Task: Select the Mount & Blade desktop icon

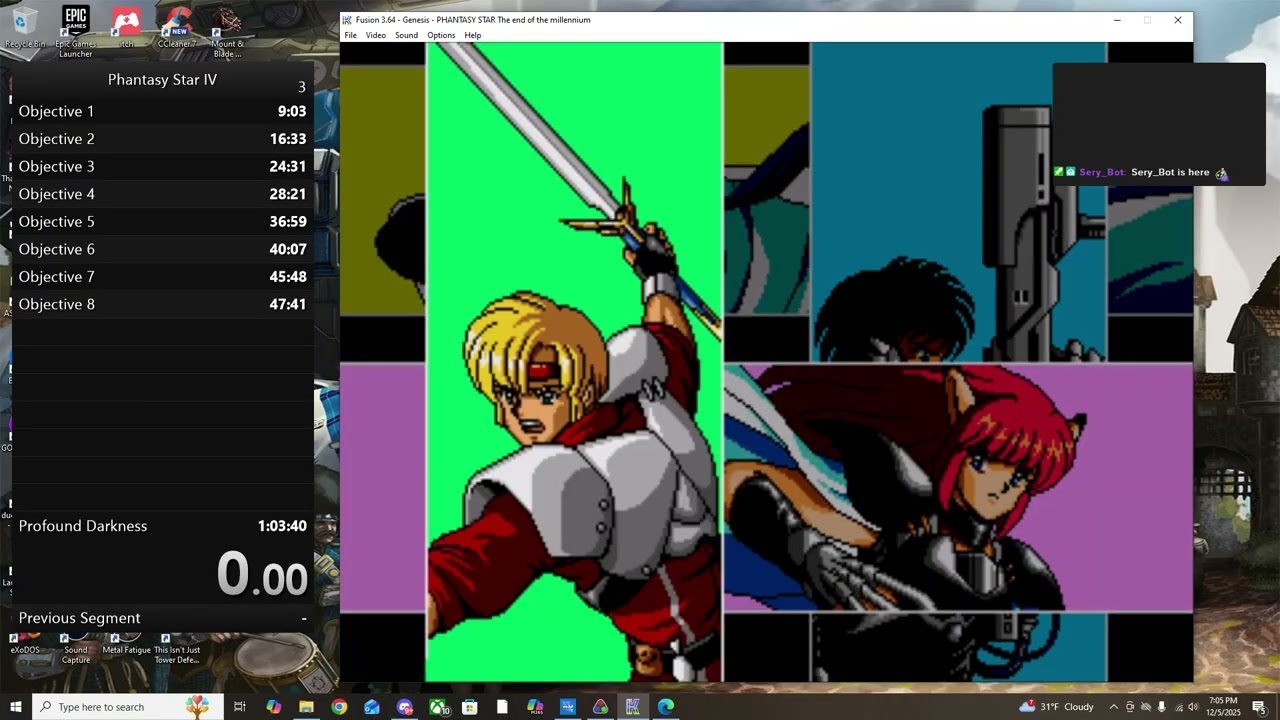Action: pos(227,30)
